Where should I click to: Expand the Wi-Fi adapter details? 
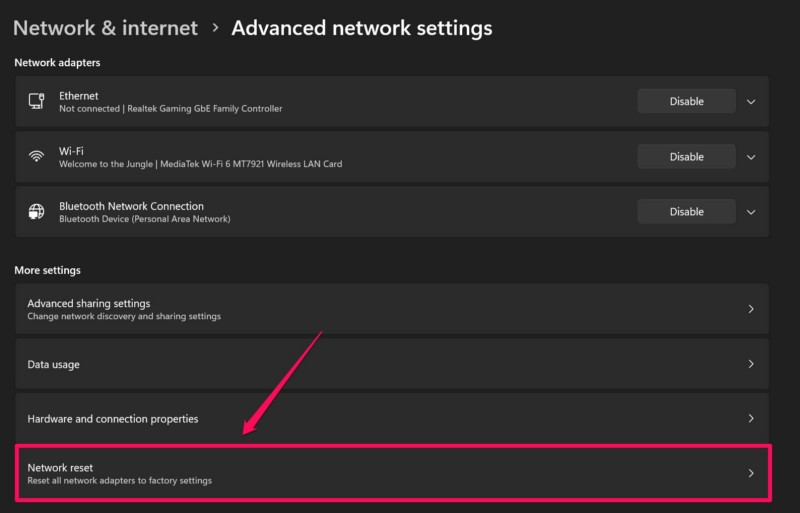tap(751, 156)
